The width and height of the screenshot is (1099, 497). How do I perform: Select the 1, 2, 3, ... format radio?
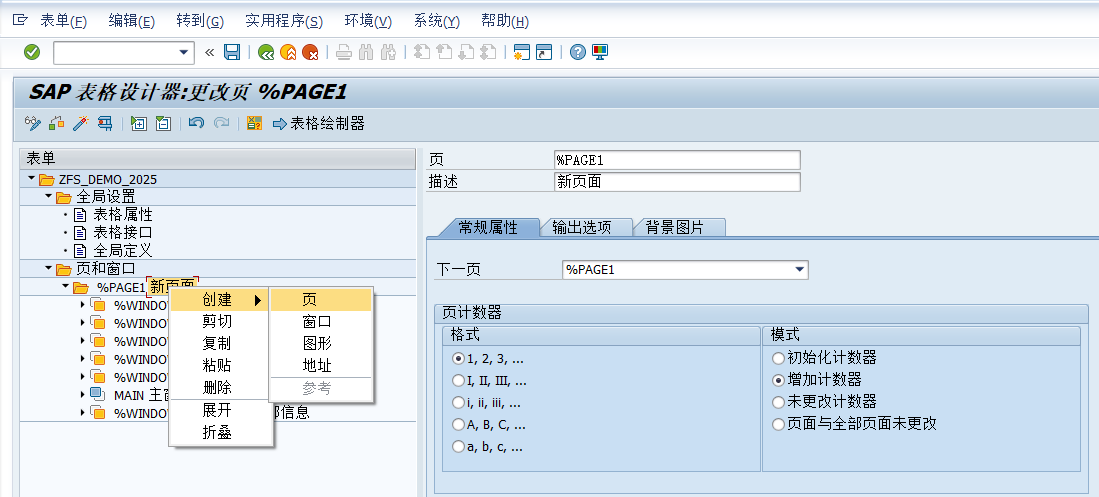click(x=458, y=358)
